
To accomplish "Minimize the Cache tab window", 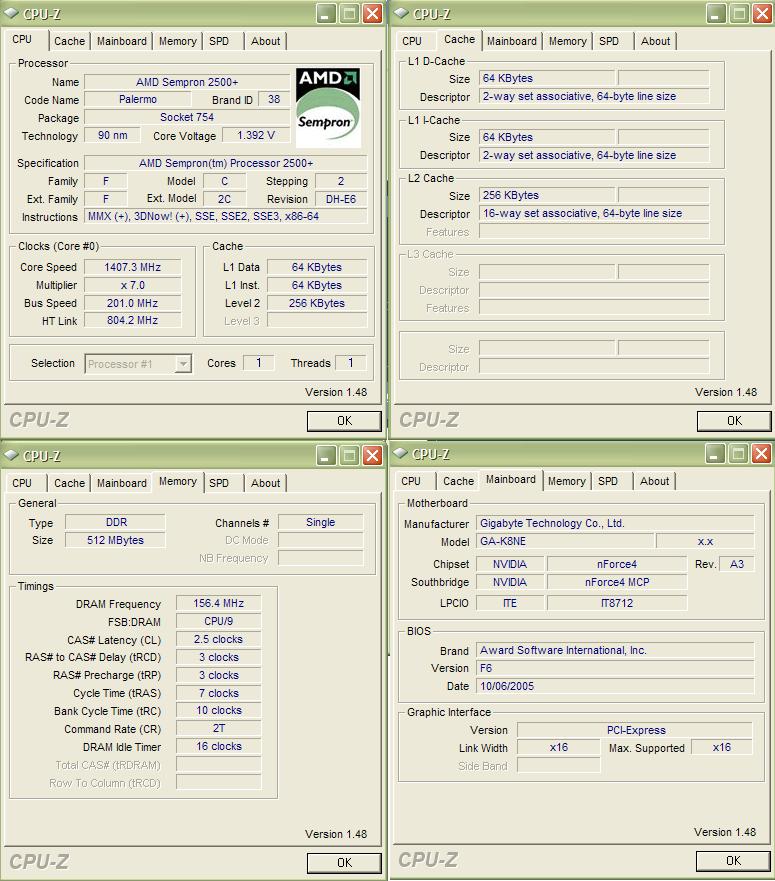I will point(716,13).
